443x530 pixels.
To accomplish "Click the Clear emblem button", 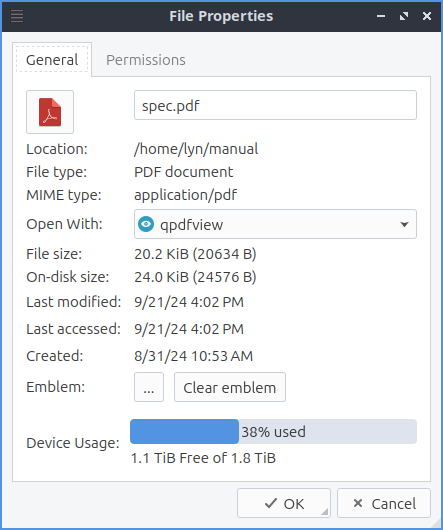I will [x=230, y=387].
